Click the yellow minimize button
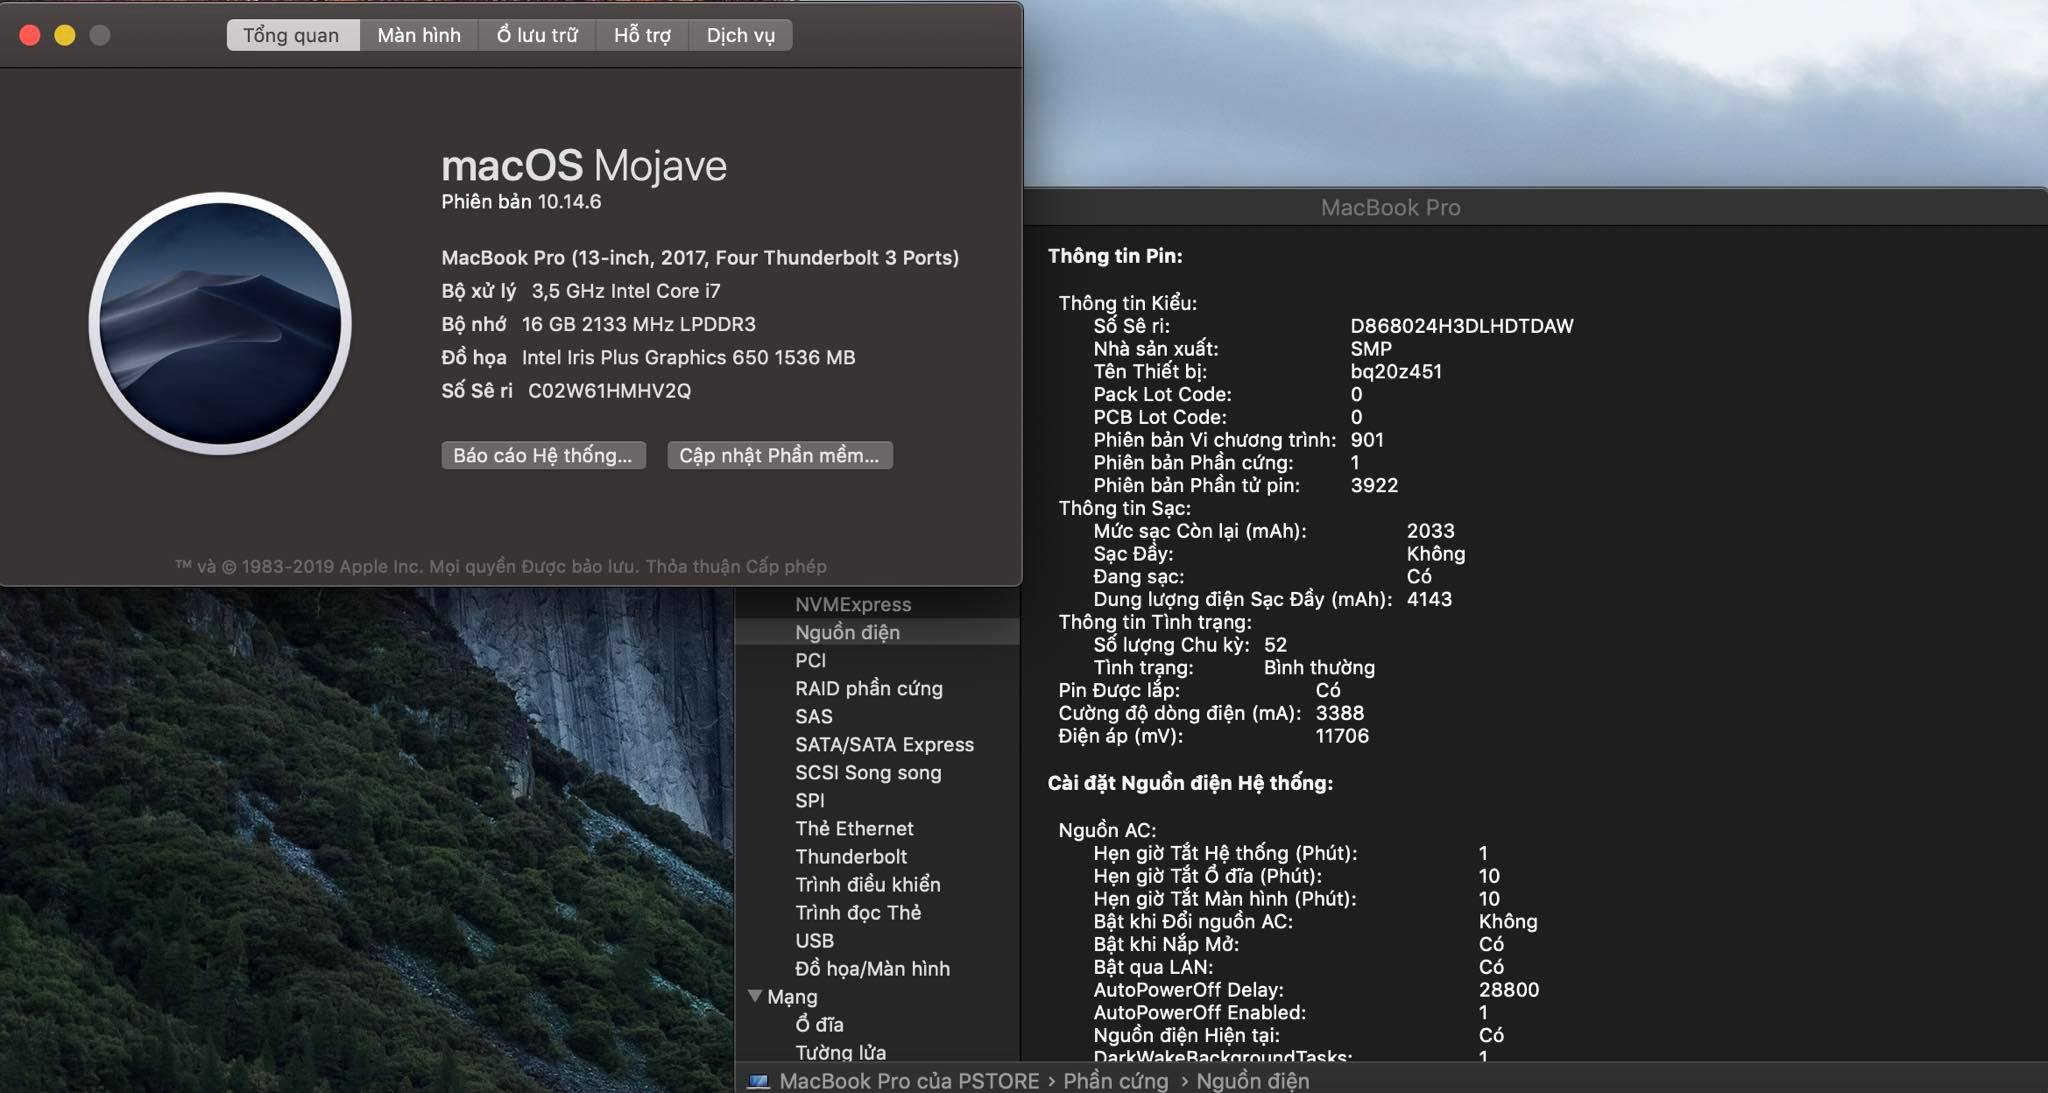The image size is (2048, 1093). point(65,35)
